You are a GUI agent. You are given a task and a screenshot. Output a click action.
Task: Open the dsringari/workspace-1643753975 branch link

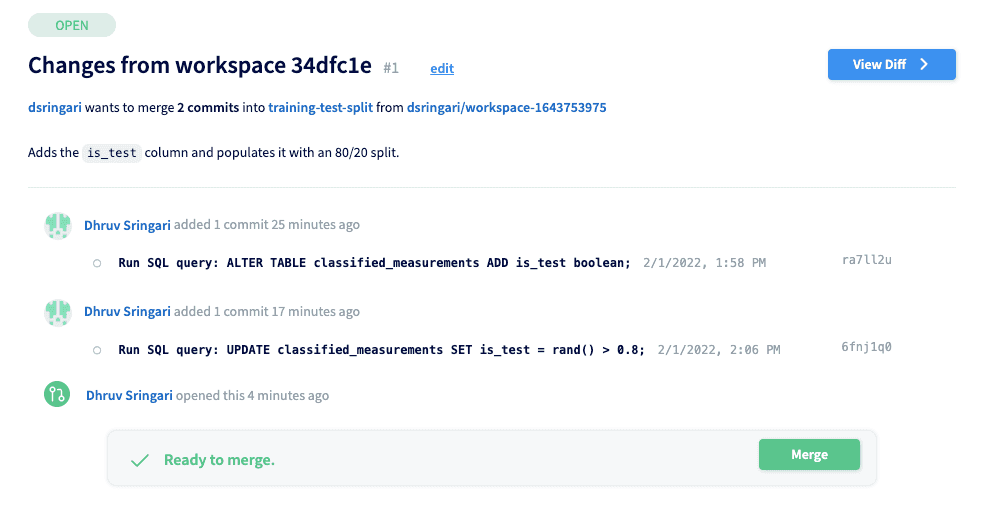(x=507, y=107)
